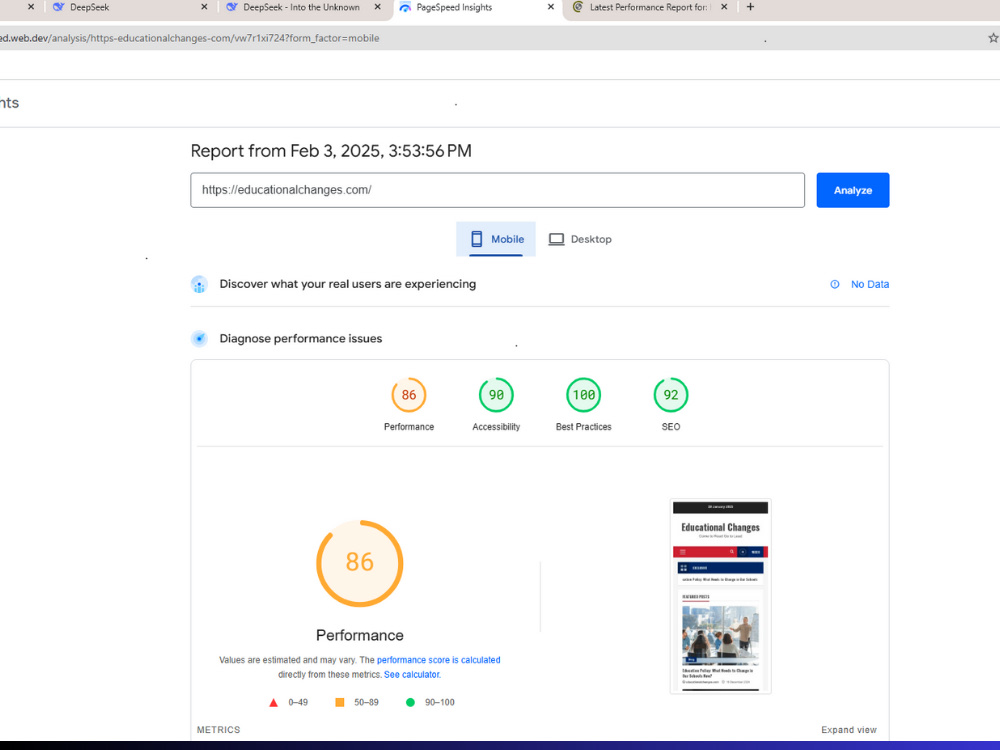Jump to Accessibility score gauge 90
The image size is (1000, 750).
click(496, 395)
